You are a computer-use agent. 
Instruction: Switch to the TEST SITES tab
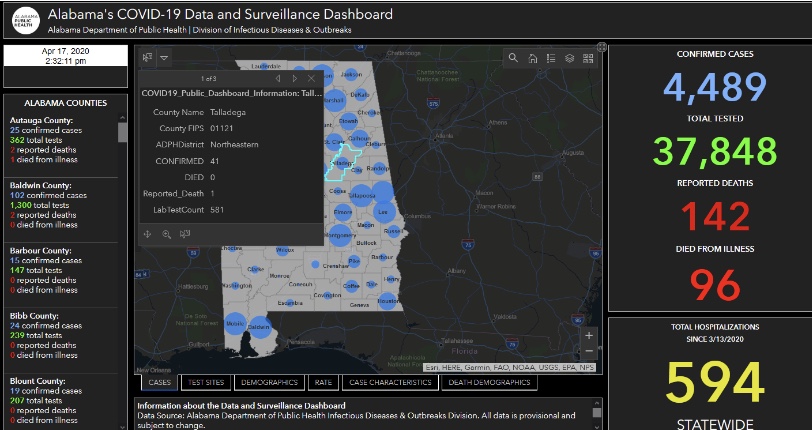[x=206, y=382]
